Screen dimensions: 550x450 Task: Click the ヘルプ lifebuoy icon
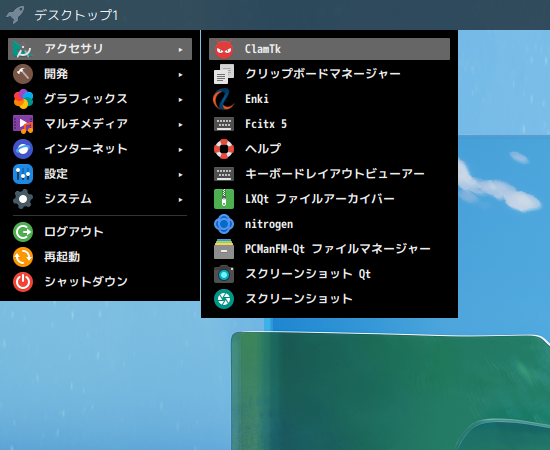224,149
